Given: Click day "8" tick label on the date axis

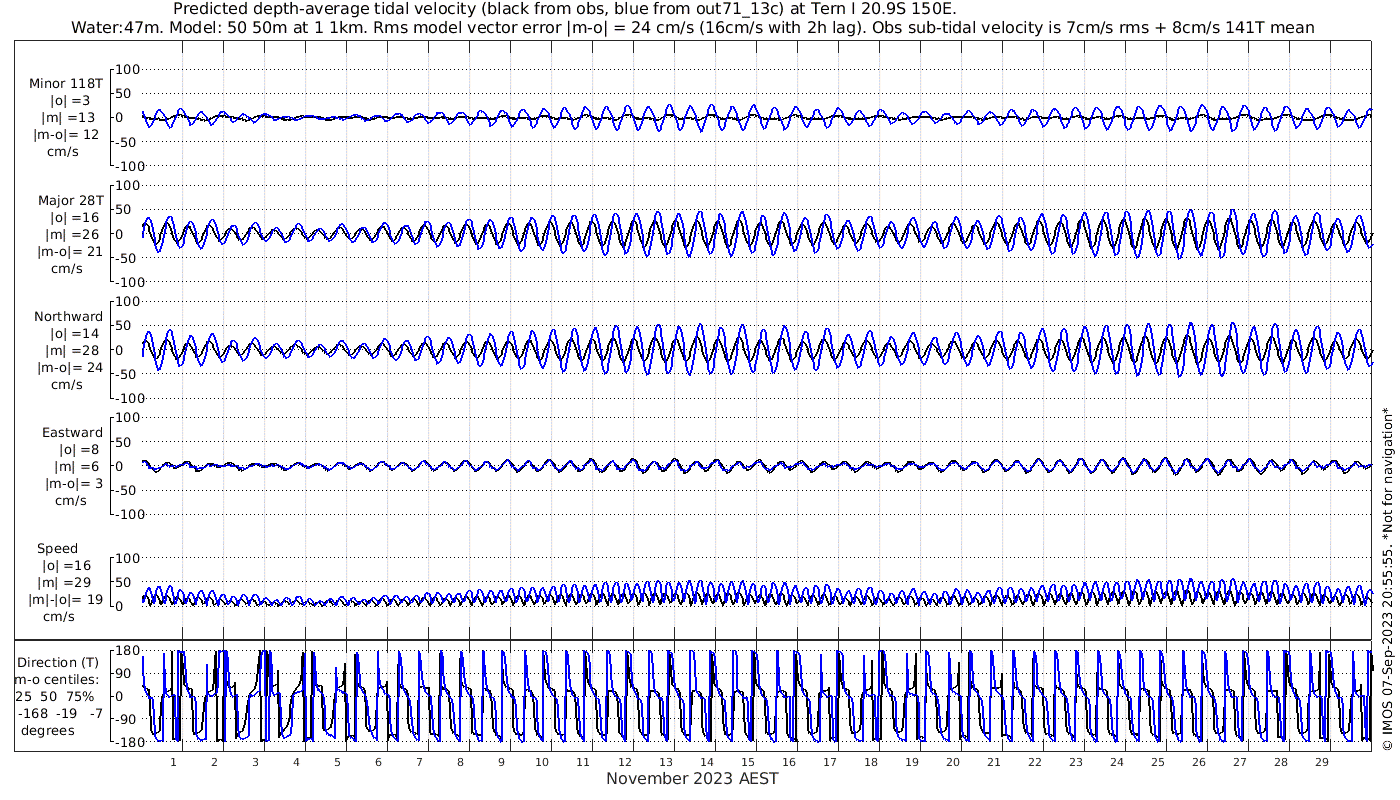Looking at the screenshot, I should 460,762.
